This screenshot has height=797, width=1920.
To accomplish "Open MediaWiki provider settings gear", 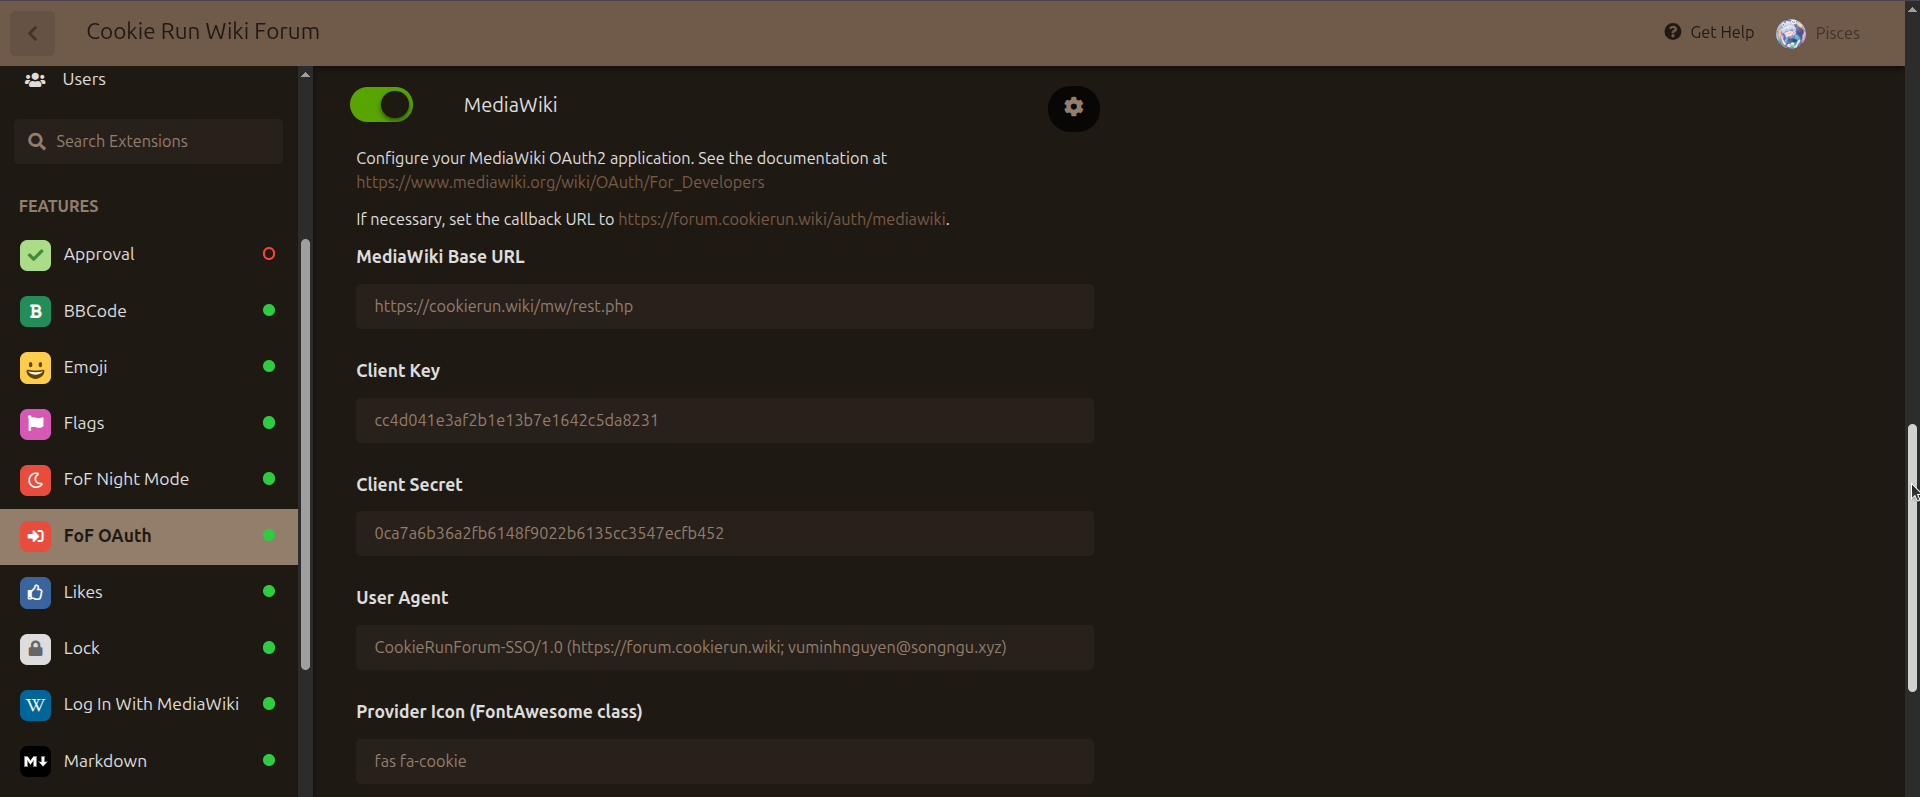I will [x=1073, y=107].
